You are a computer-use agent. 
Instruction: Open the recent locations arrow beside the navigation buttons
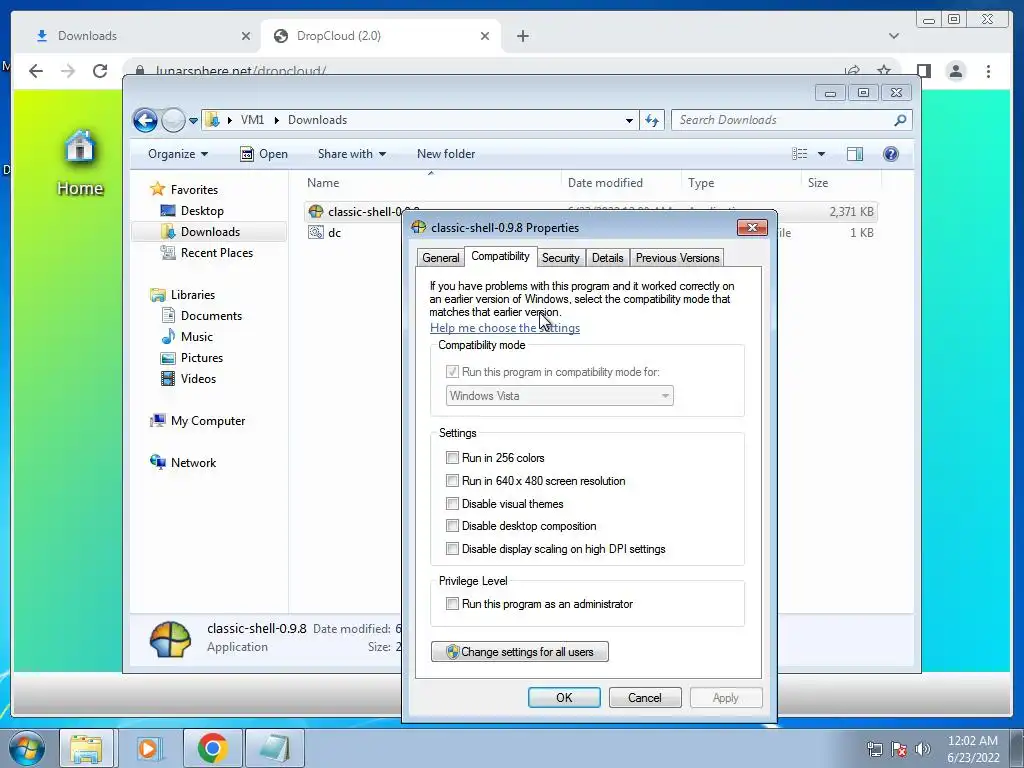tap(193, 121)
